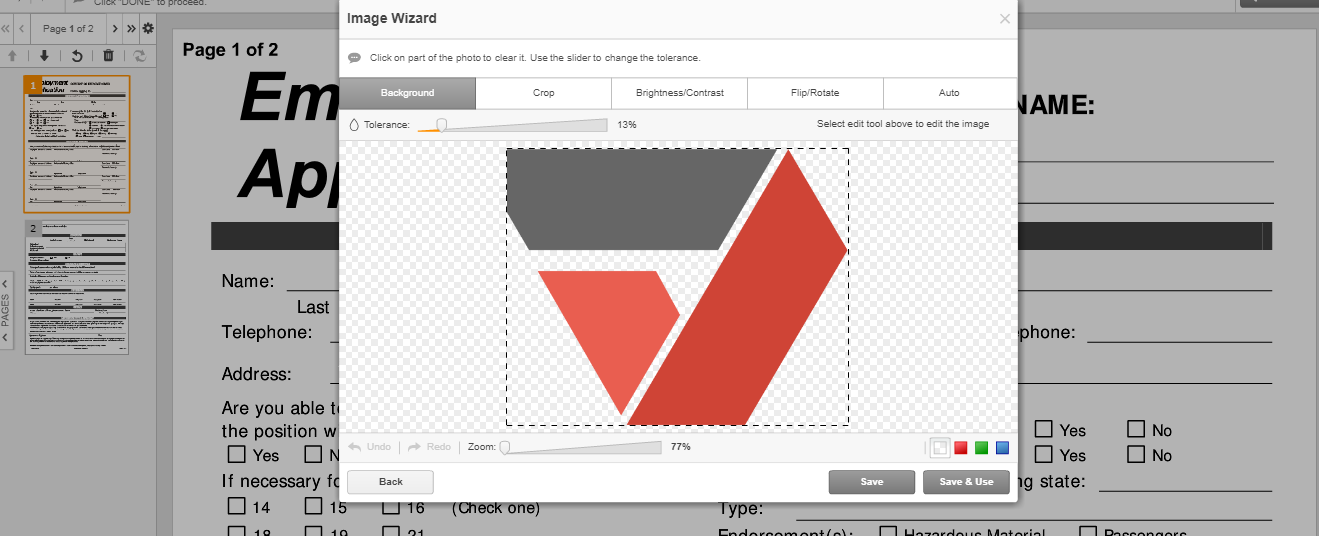Screen dimensions: 1319x536
Task: Click the 'Page 1 of 2' document heading
Action: [x=231, y=50]
